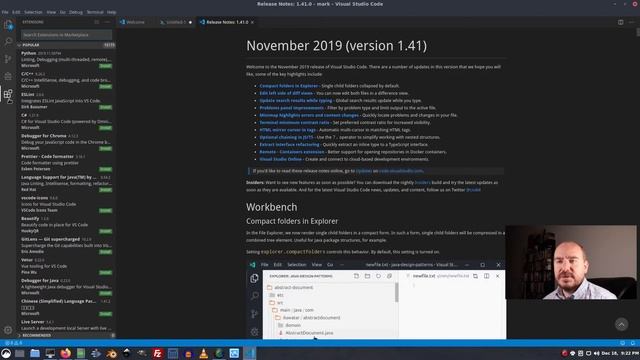Switch to the Welcome tab
640x360 pixels.
tap(135, 22)
